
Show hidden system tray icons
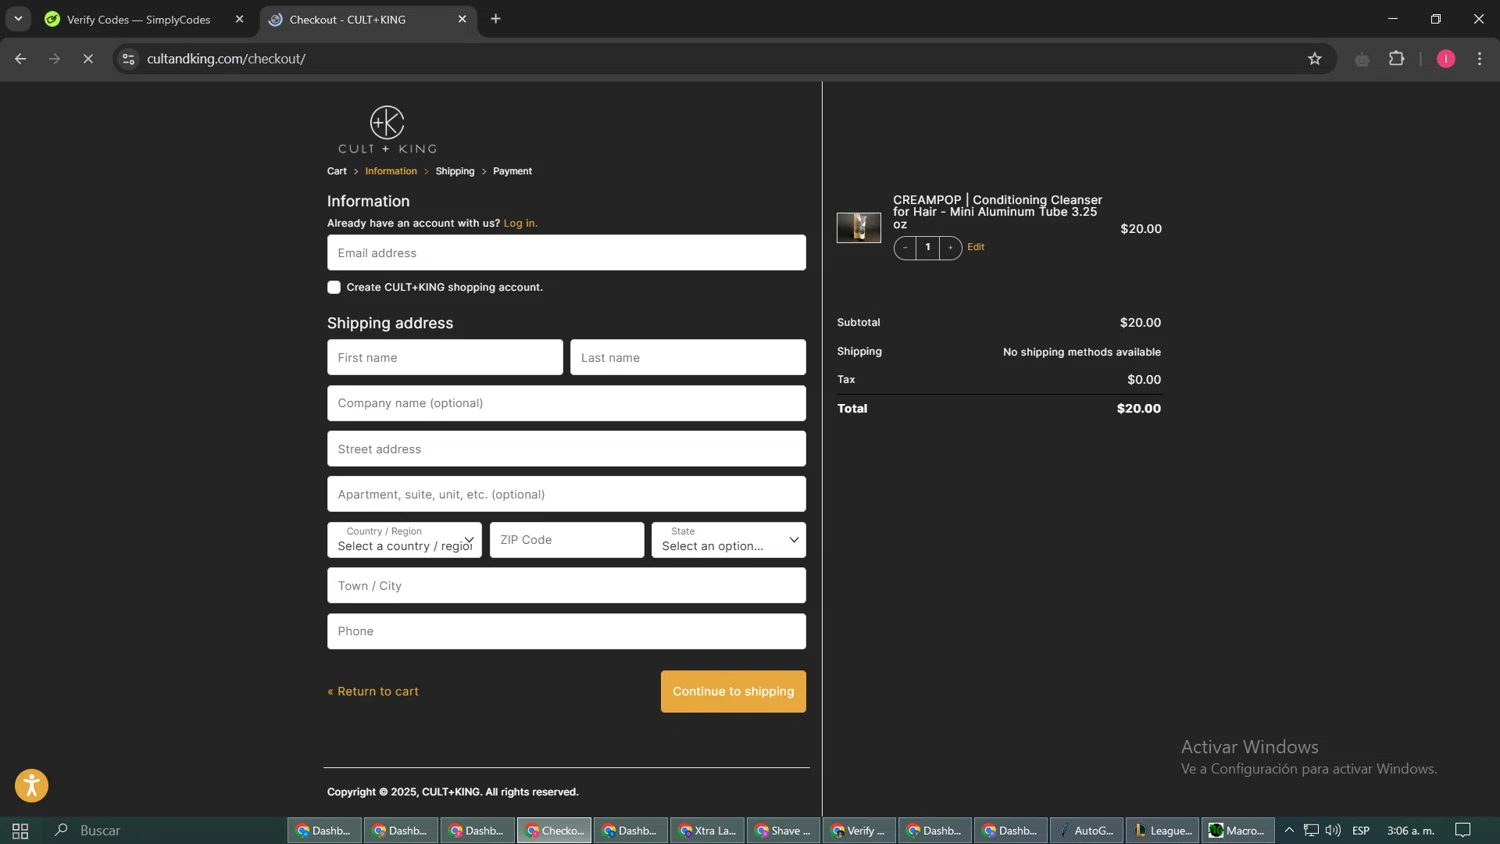[1289, 830]
